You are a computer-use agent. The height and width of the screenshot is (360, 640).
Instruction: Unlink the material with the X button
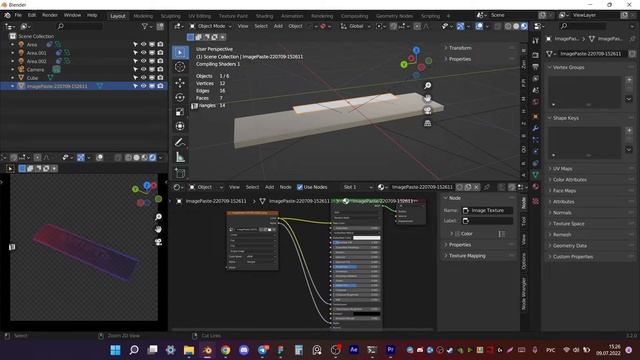(x=476, y=187)
